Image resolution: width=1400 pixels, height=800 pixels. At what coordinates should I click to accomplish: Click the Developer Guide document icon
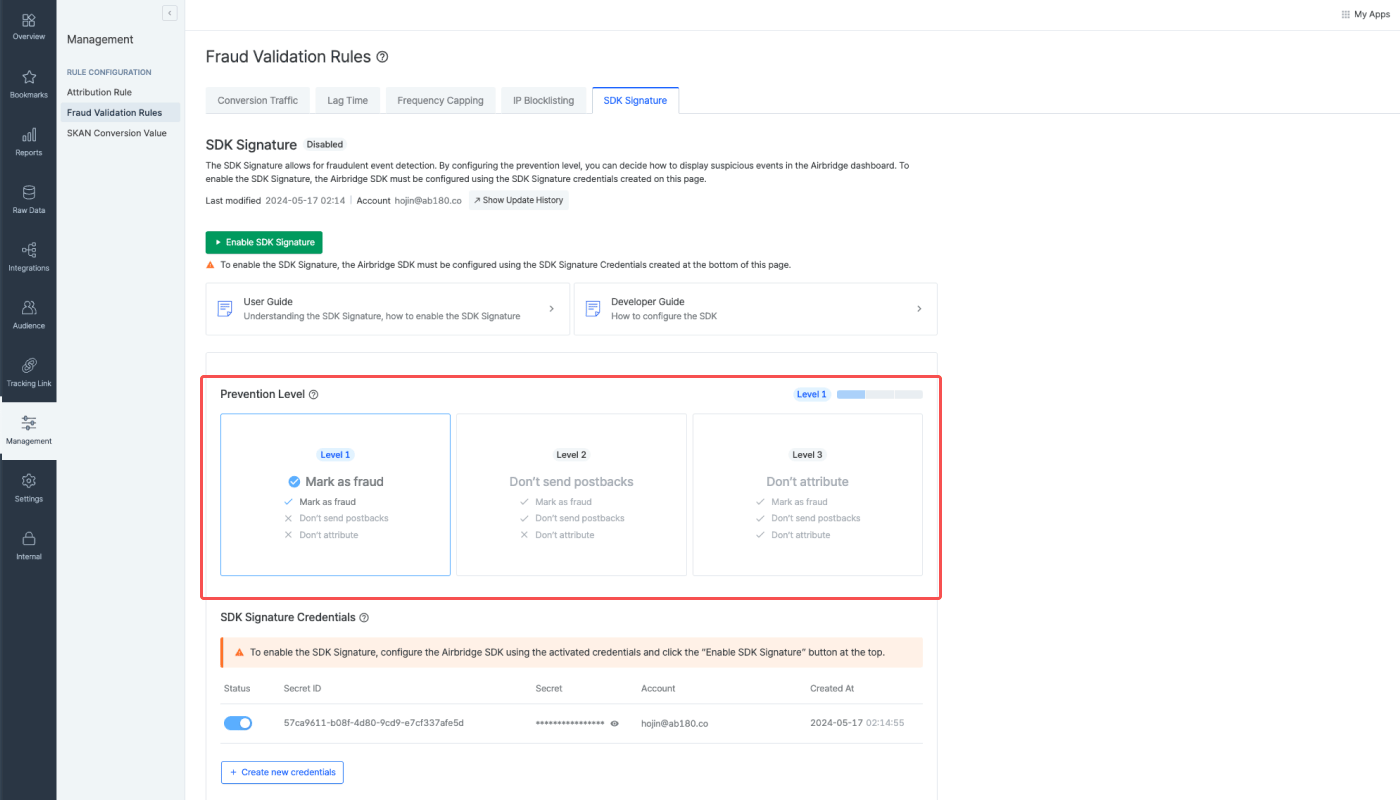[x=594, y=309]
